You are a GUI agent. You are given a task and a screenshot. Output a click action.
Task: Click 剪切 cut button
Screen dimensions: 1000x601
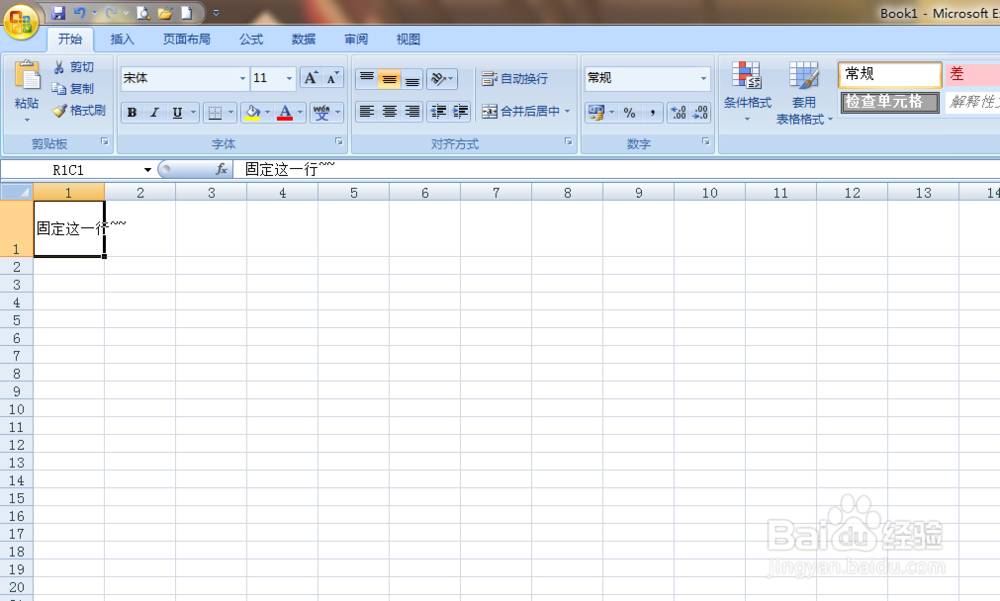click(x=74, y=67)
